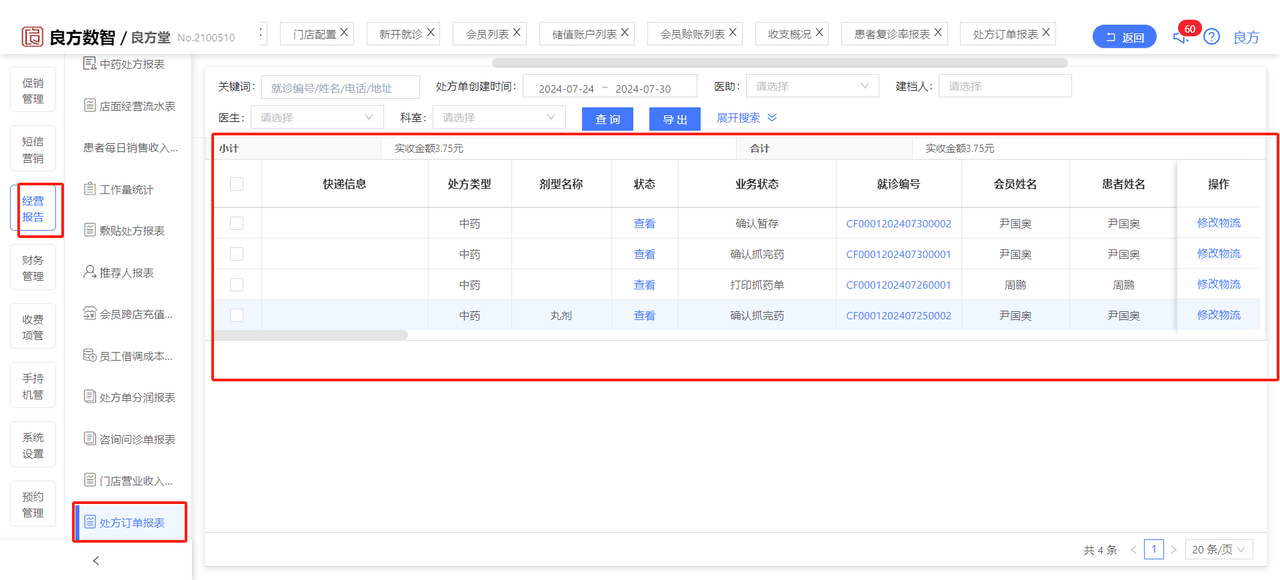Open visit number CF0001202407300002 link

898,224
